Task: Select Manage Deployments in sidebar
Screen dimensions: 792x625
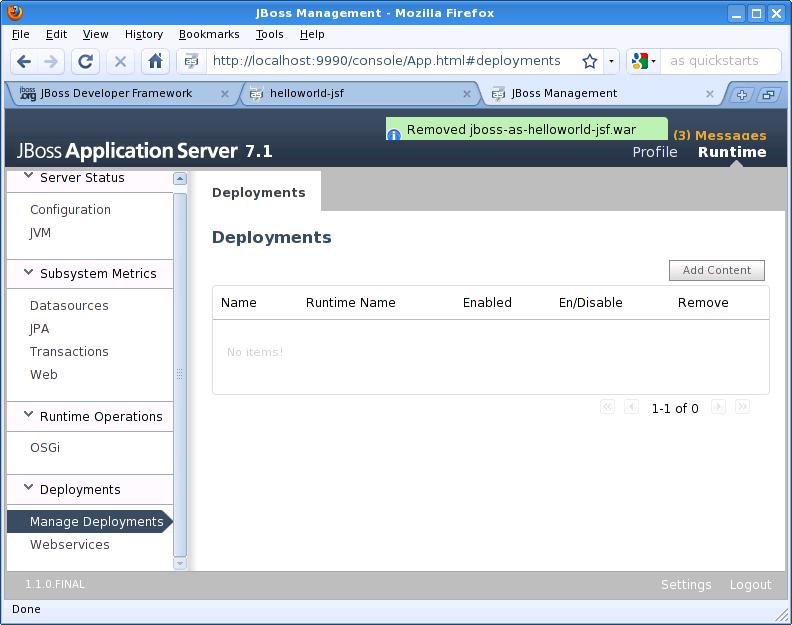Action: click(90, 521)
